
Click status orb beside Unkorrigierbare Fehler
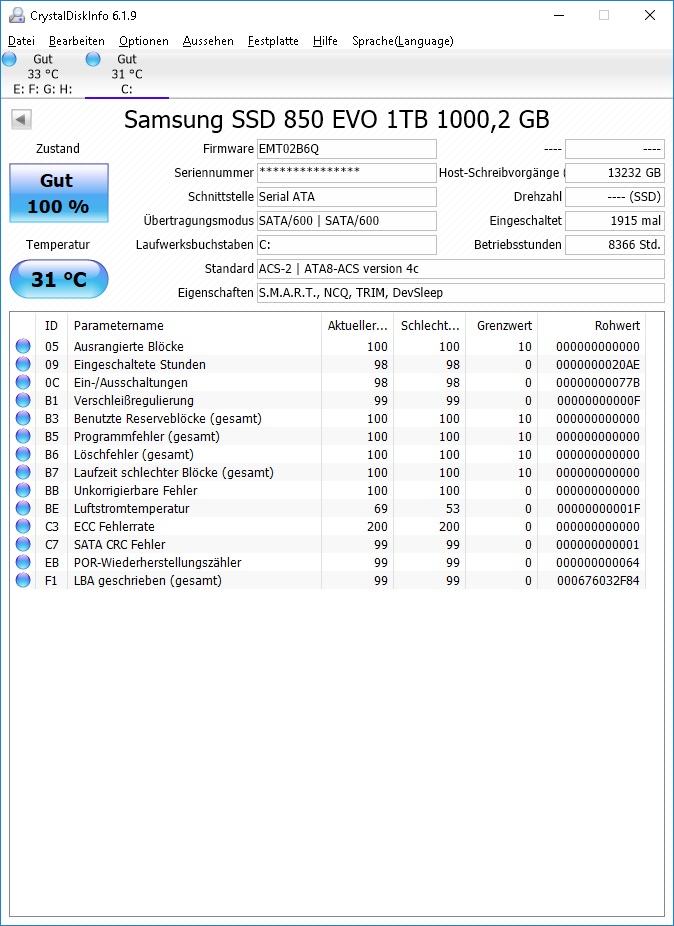tap(23, 491)
